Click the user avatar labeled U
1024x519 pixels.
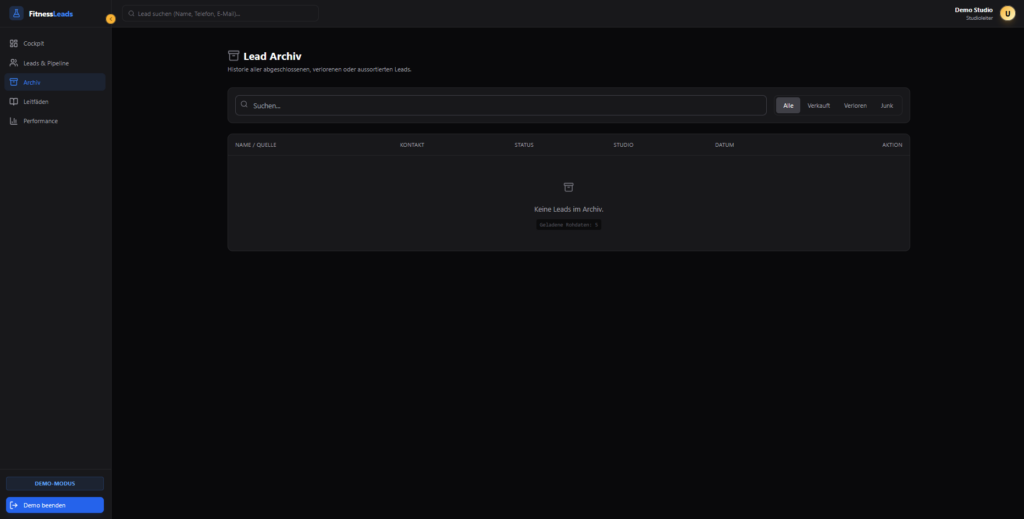click(x=1007, y=13)
